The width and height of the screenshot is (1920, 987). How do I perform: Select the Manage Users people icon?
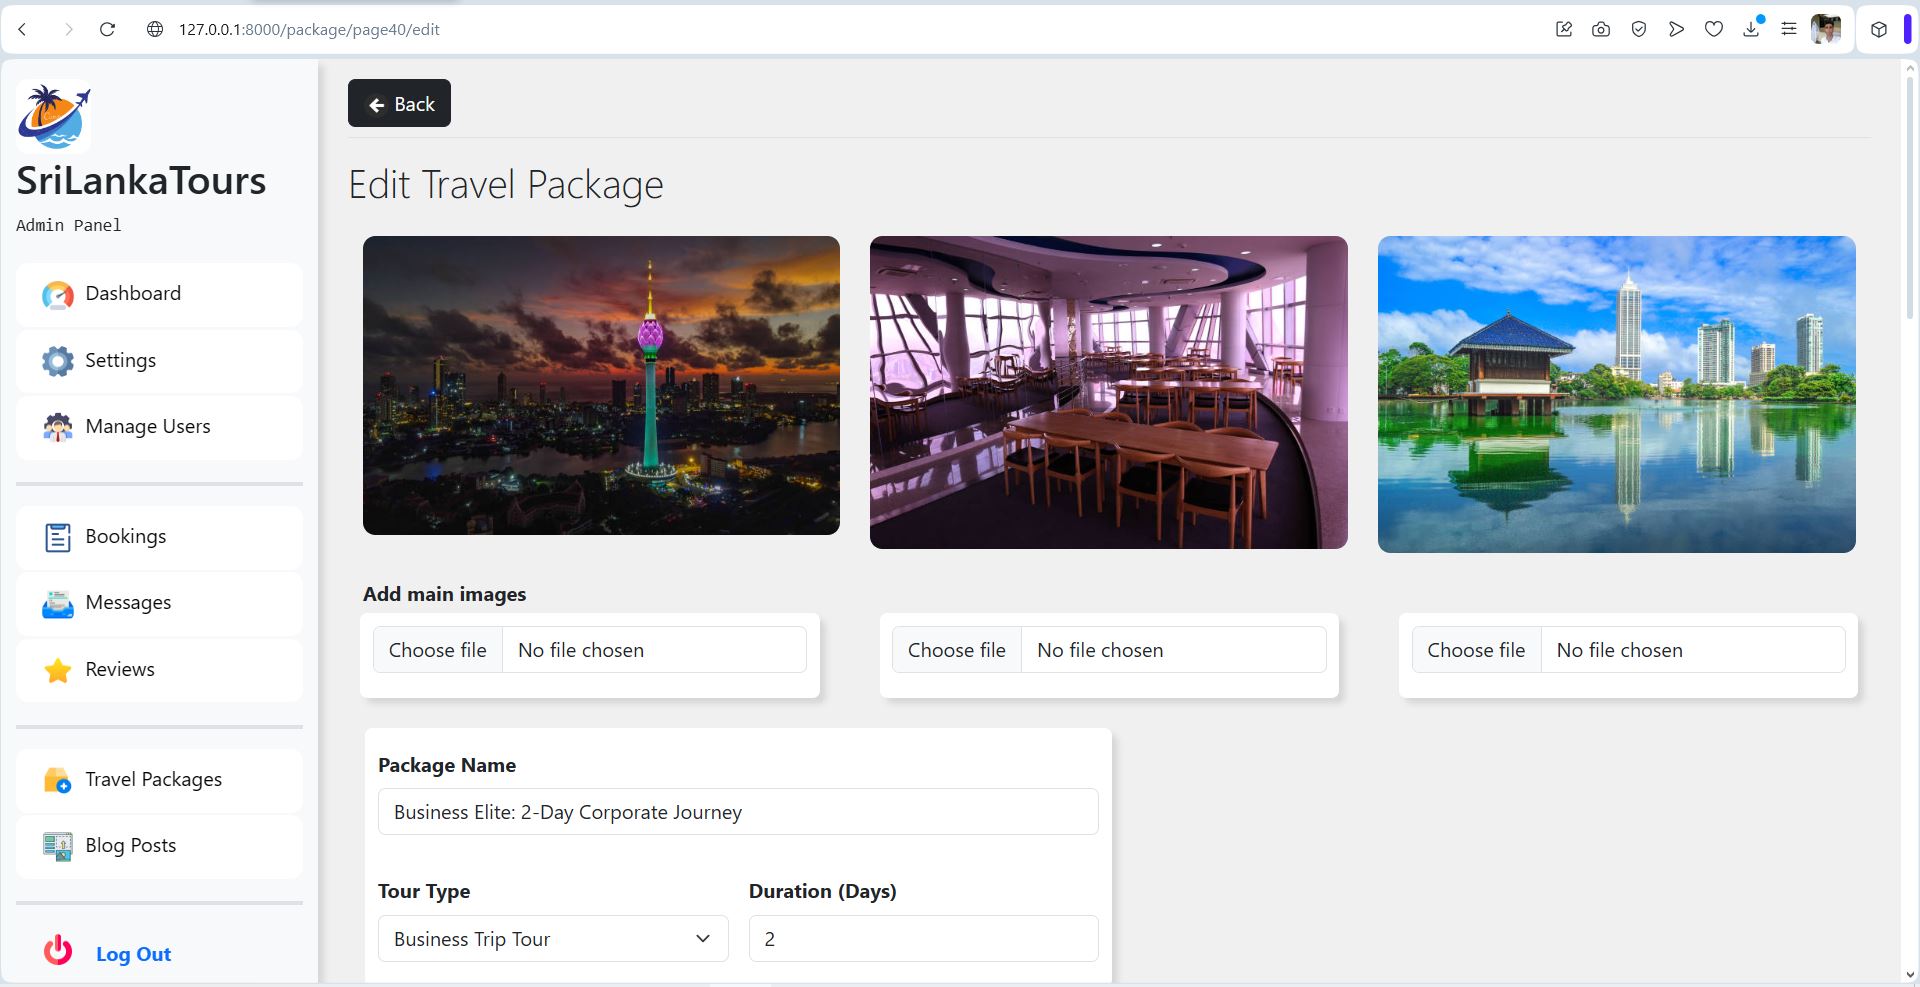point(58,427)
